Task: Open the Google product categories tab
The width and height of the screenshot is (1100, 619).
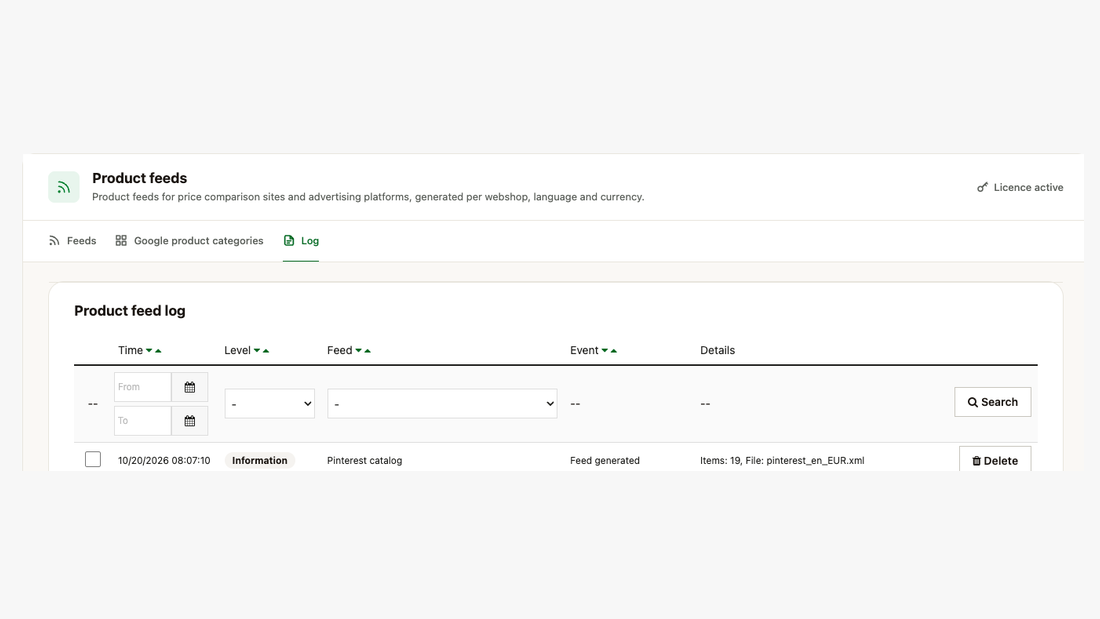Action: pos(189,241)
